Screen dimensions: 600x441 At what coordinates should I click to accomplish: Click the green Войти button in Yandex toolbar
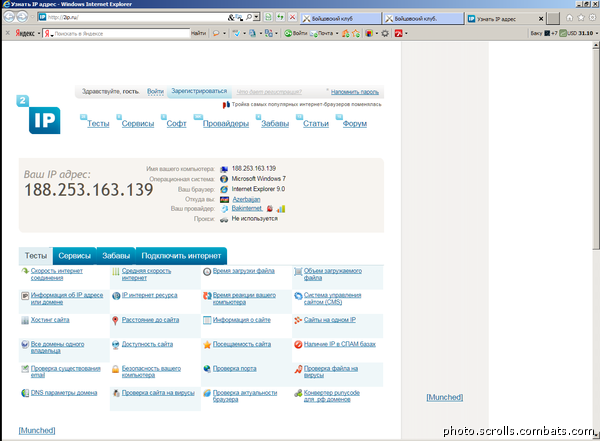296,33
